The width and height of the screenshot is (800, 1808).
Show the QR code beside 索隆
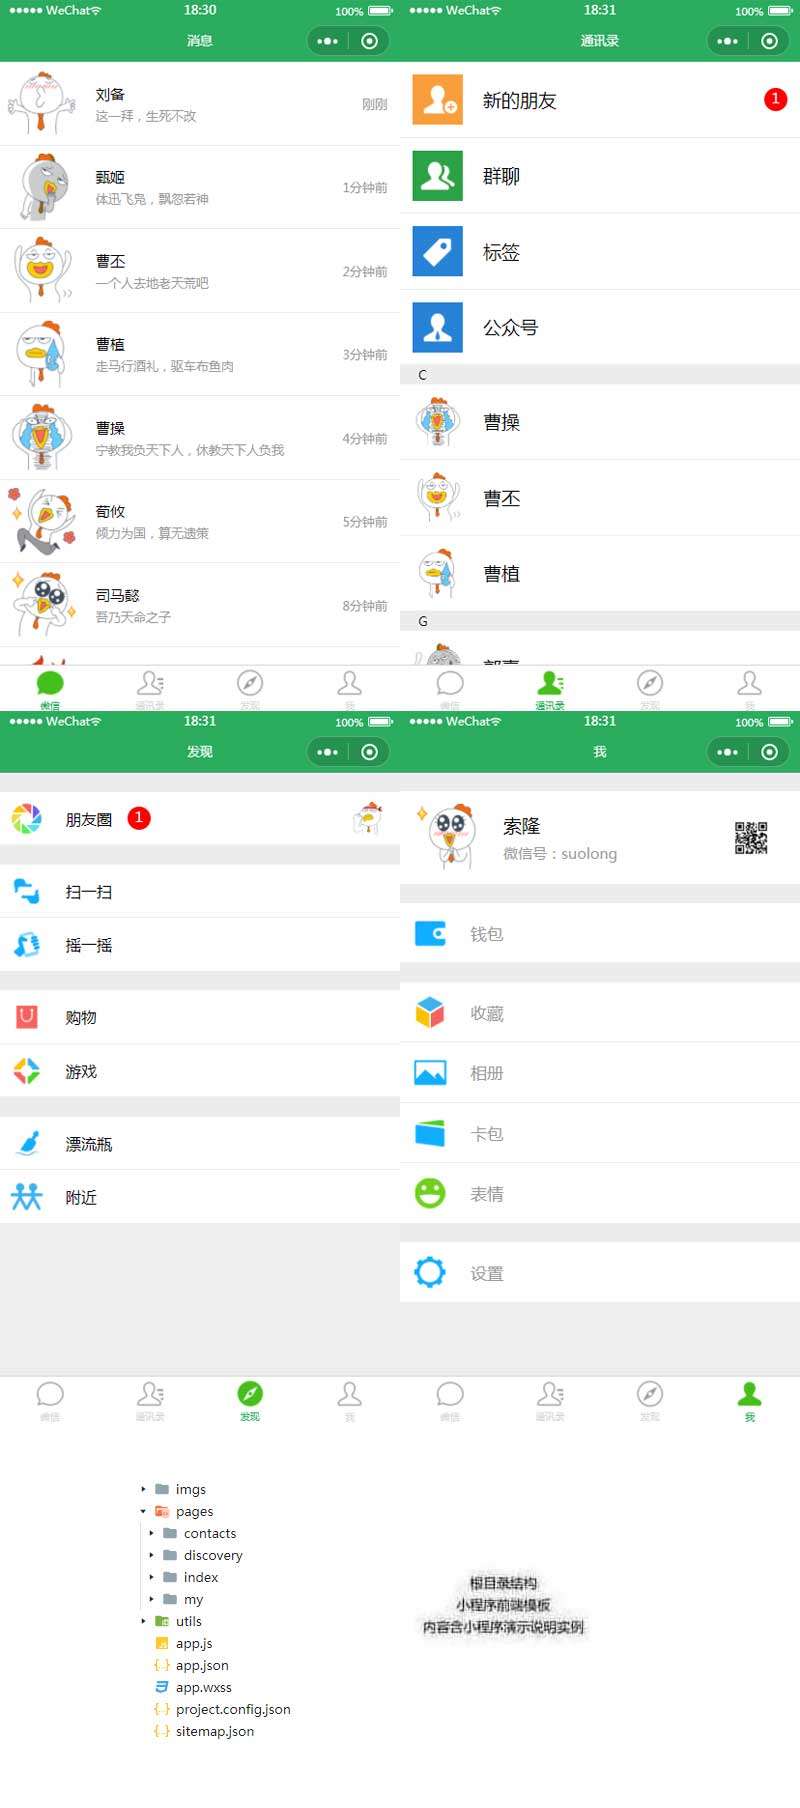[751, 838]
